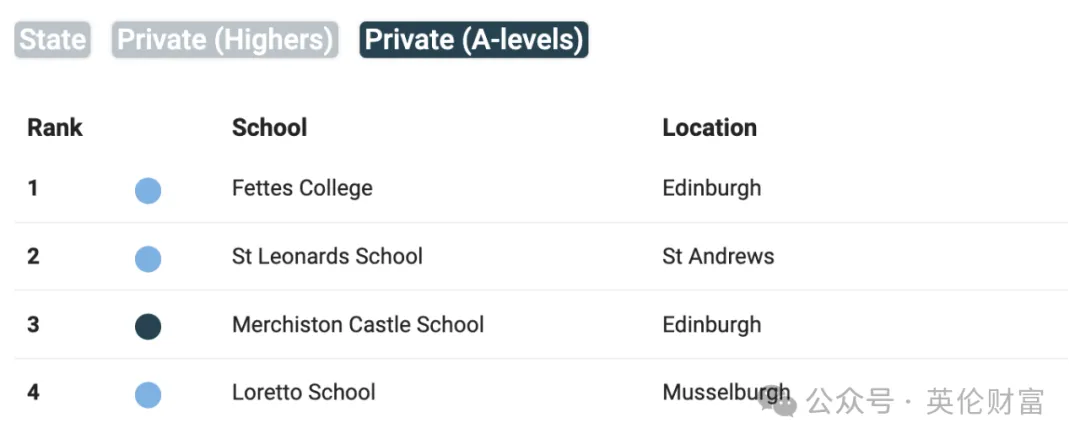Select the Private (A-levels) tab
Image resolution: width=1080 pixels, height=445 pixels.
point(474,40)
